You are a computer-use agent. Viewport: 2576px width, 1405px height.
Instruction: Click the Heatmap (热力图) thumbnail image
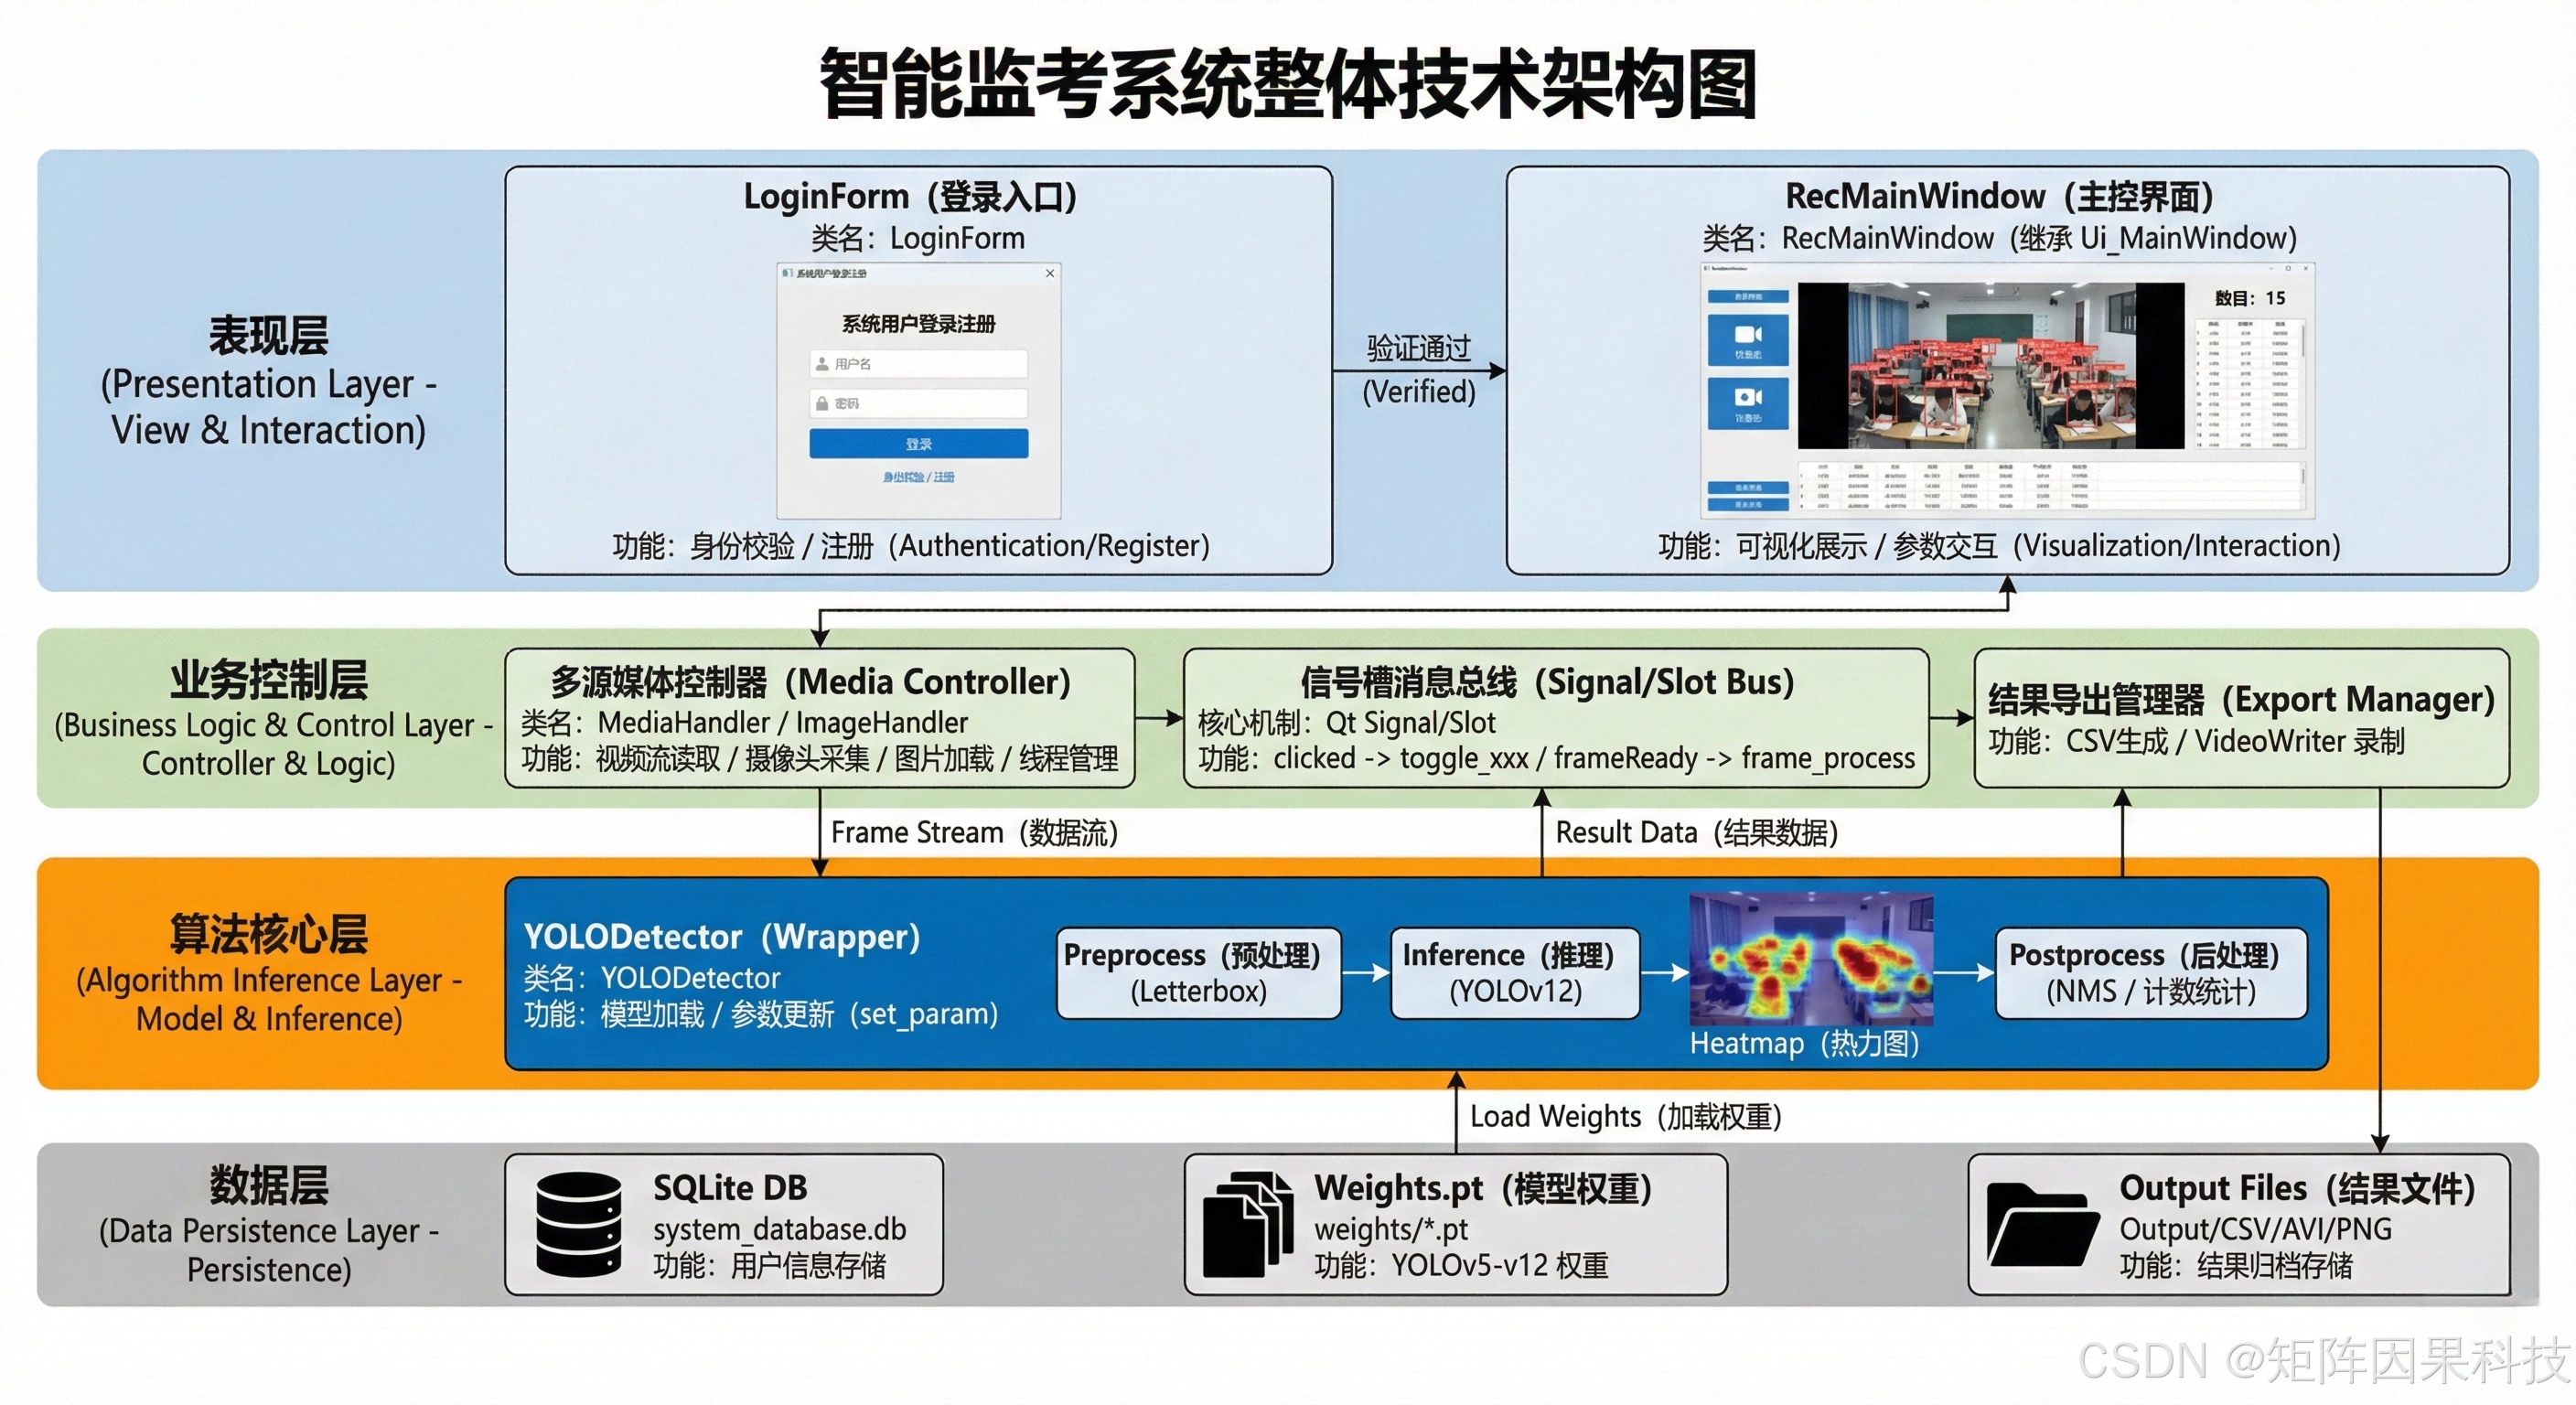(x=1810, y=960)
